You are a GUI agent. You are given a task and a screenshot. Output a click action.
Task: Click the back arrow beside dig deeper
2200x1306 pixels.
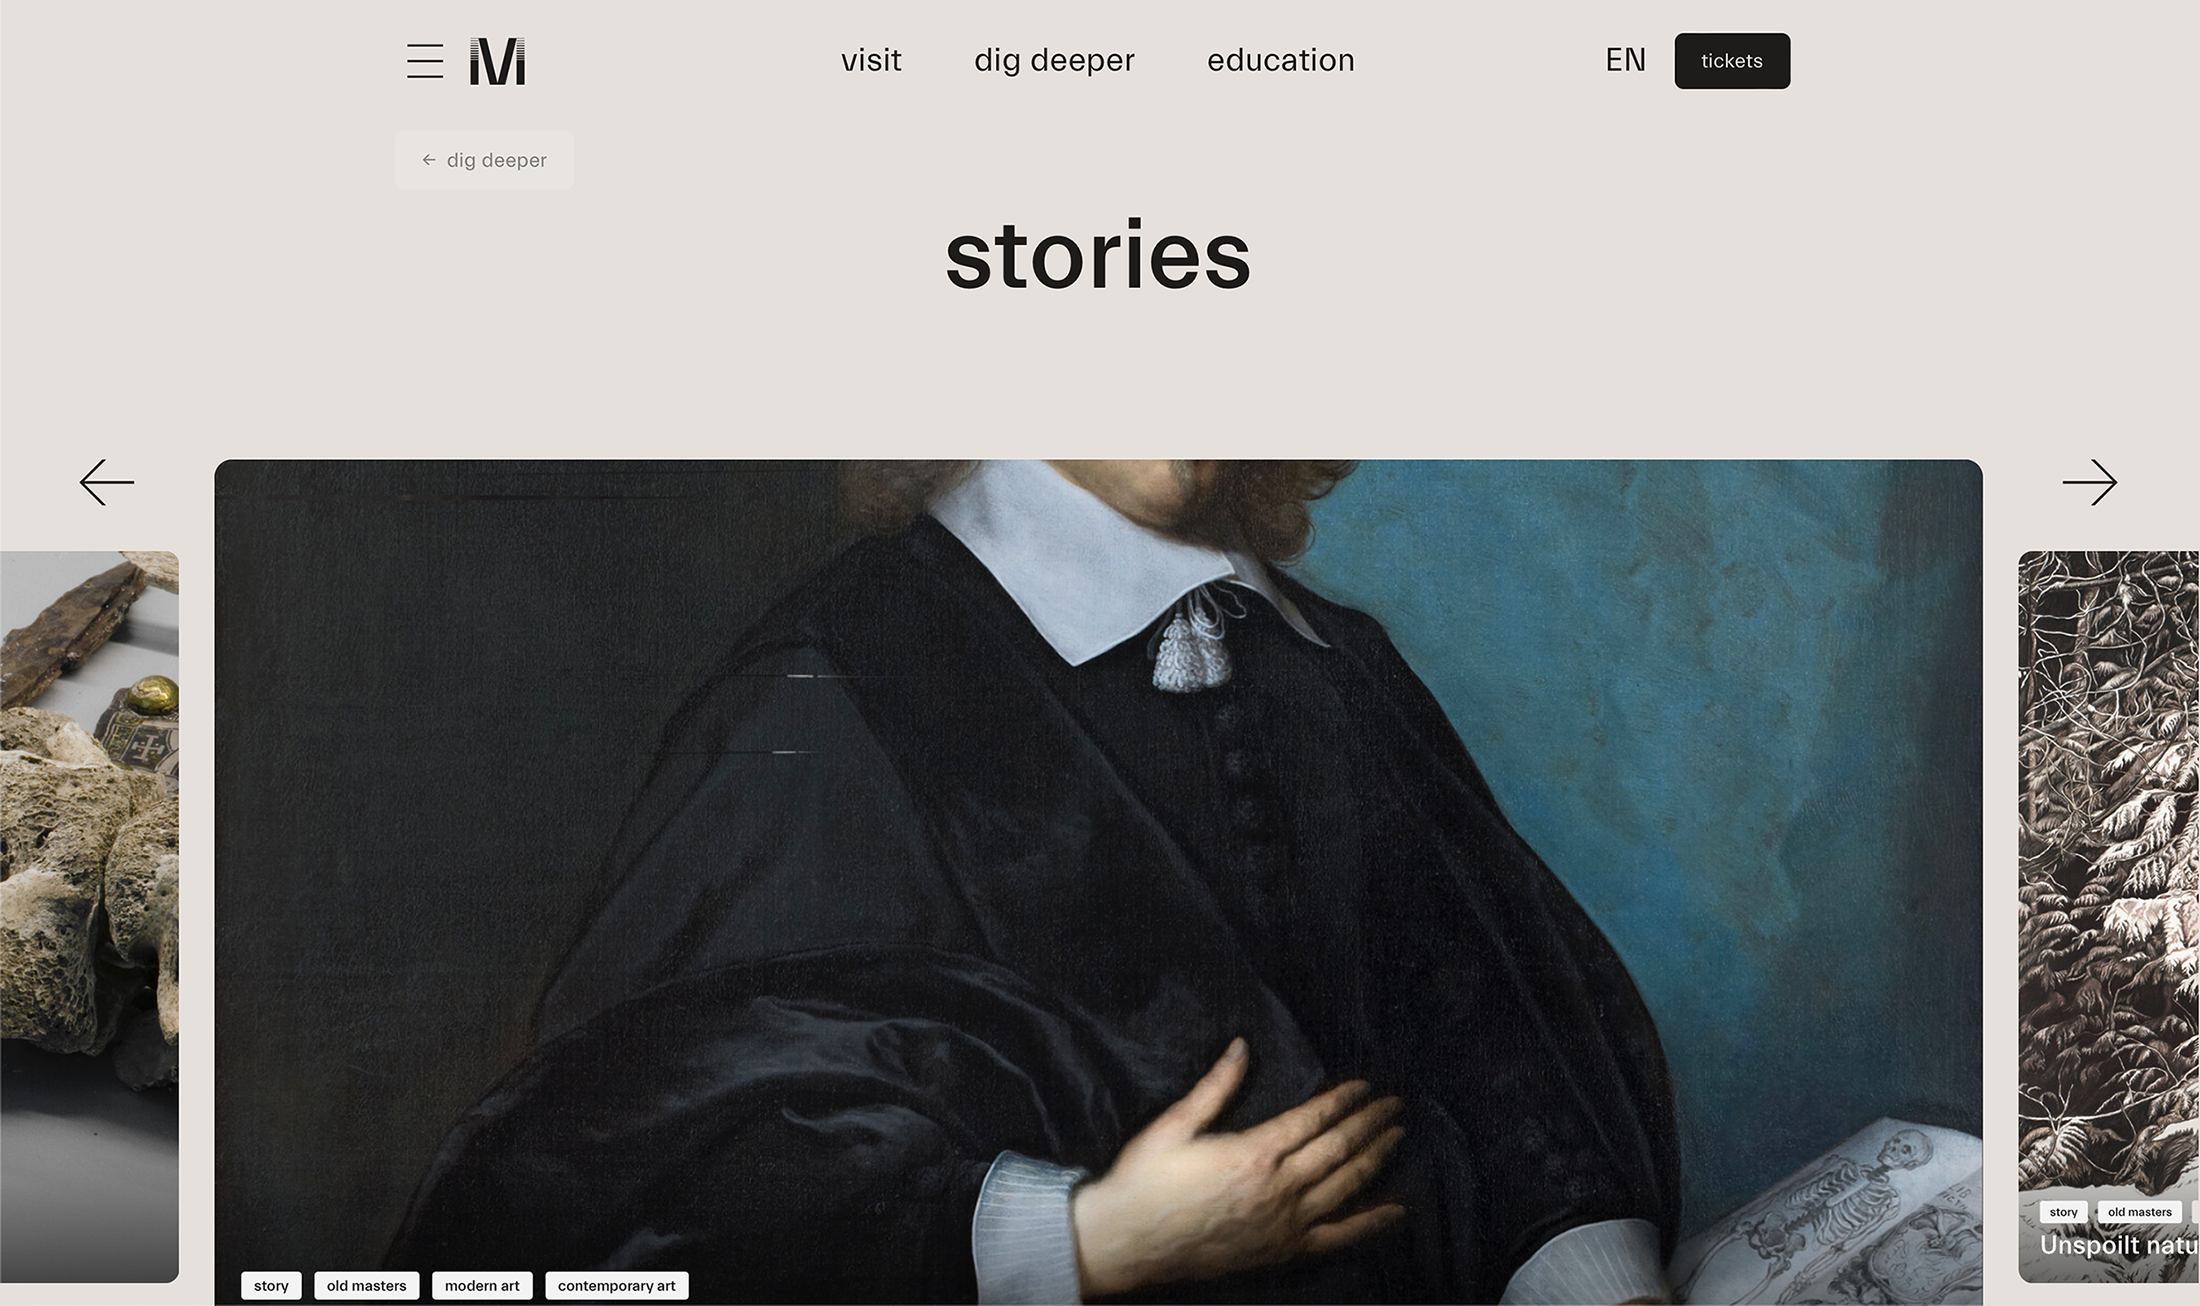[x=429, y=160]
